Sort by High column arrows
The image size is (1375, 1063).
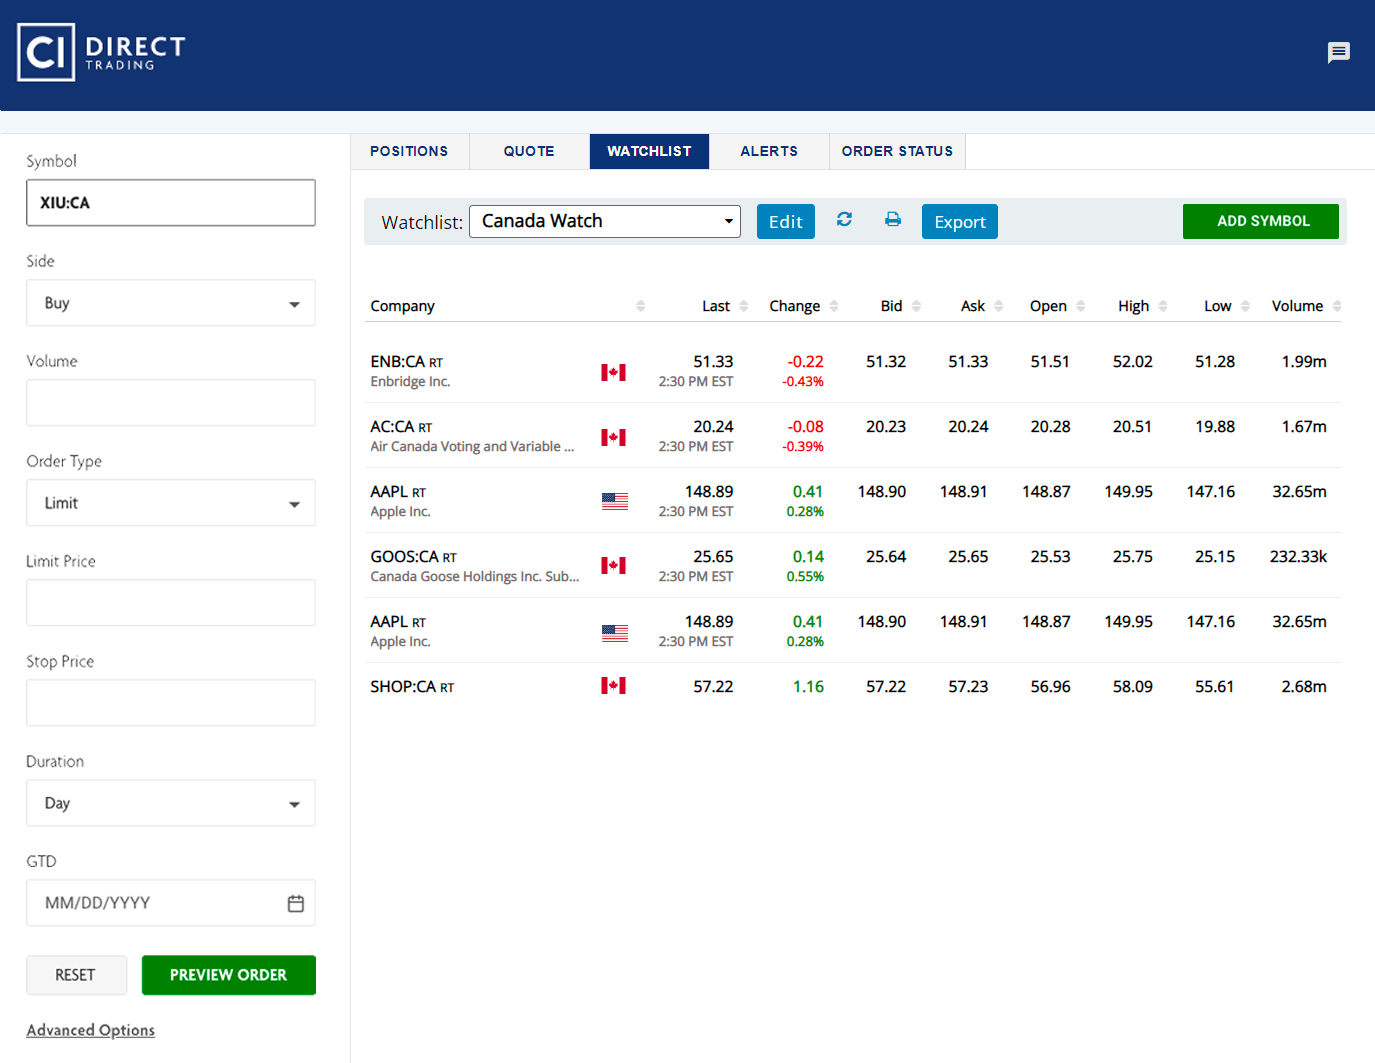[1162, 306]
